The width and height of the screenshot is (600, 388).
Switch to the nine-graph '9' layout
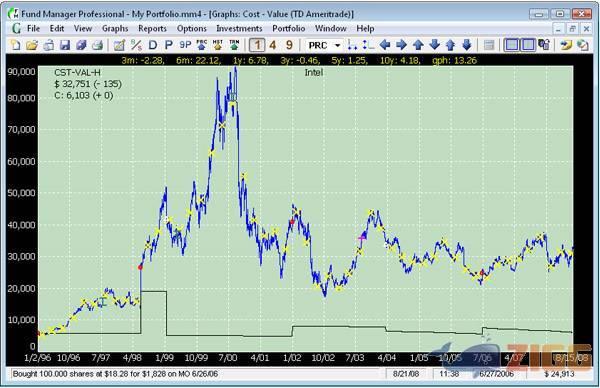289,45
